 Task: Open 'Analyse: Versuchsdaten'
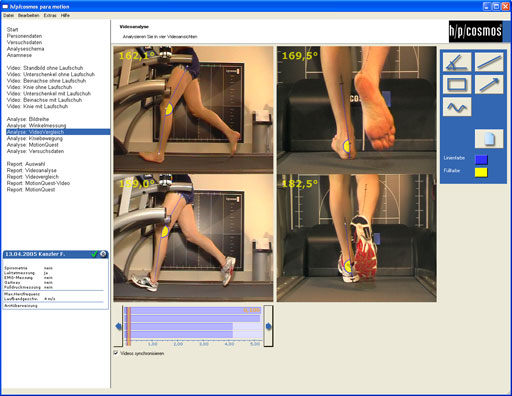[35, 151]
